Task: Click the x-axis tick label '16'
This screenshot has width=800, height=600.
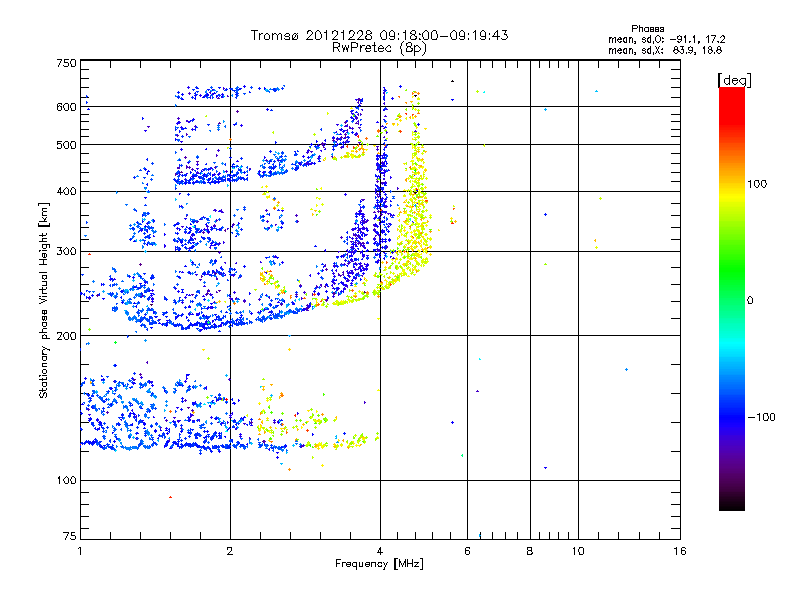Action: [x=680, y=551]
